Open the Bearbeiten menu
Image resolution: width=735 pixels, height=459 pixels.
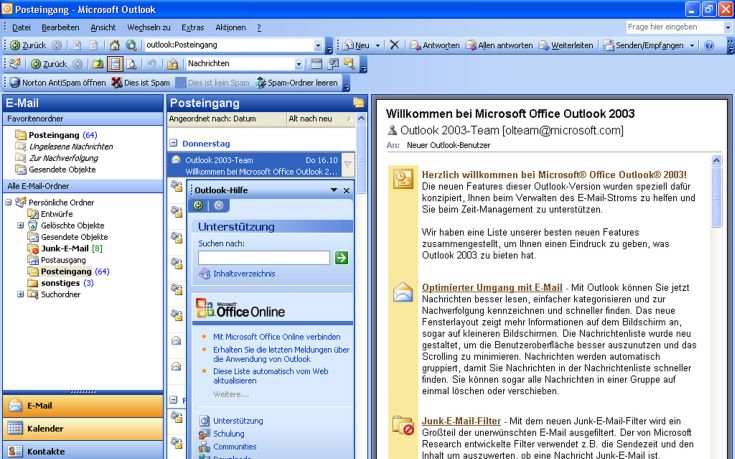(x=60, y=28)
